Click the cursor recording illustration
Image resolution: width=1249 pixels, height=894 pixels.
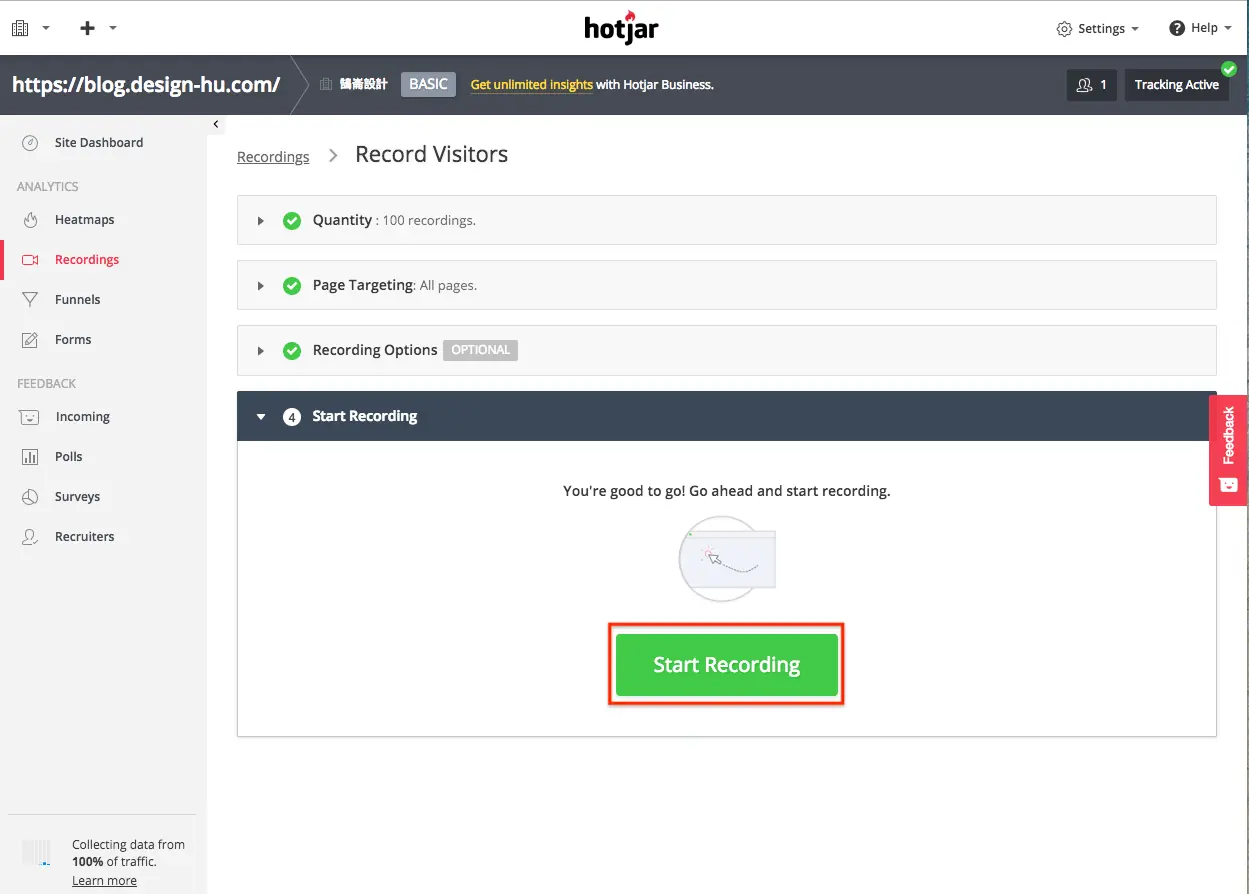[727, 558]
